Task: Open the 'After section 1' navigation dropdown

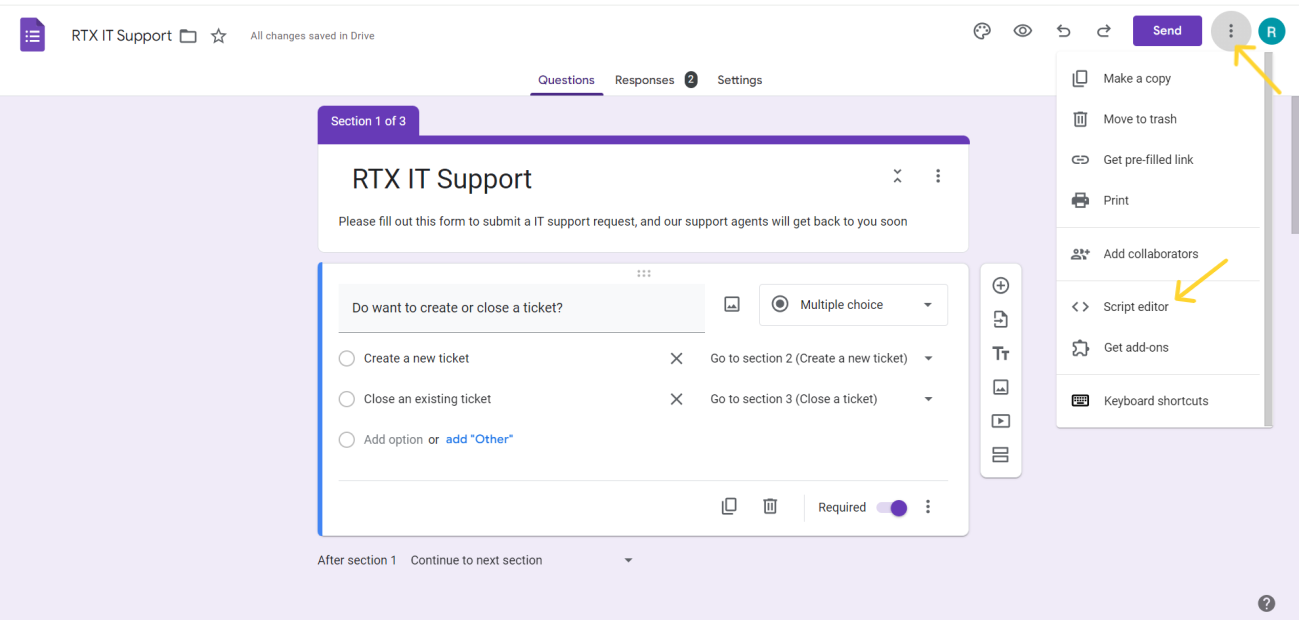Action: 627,560
